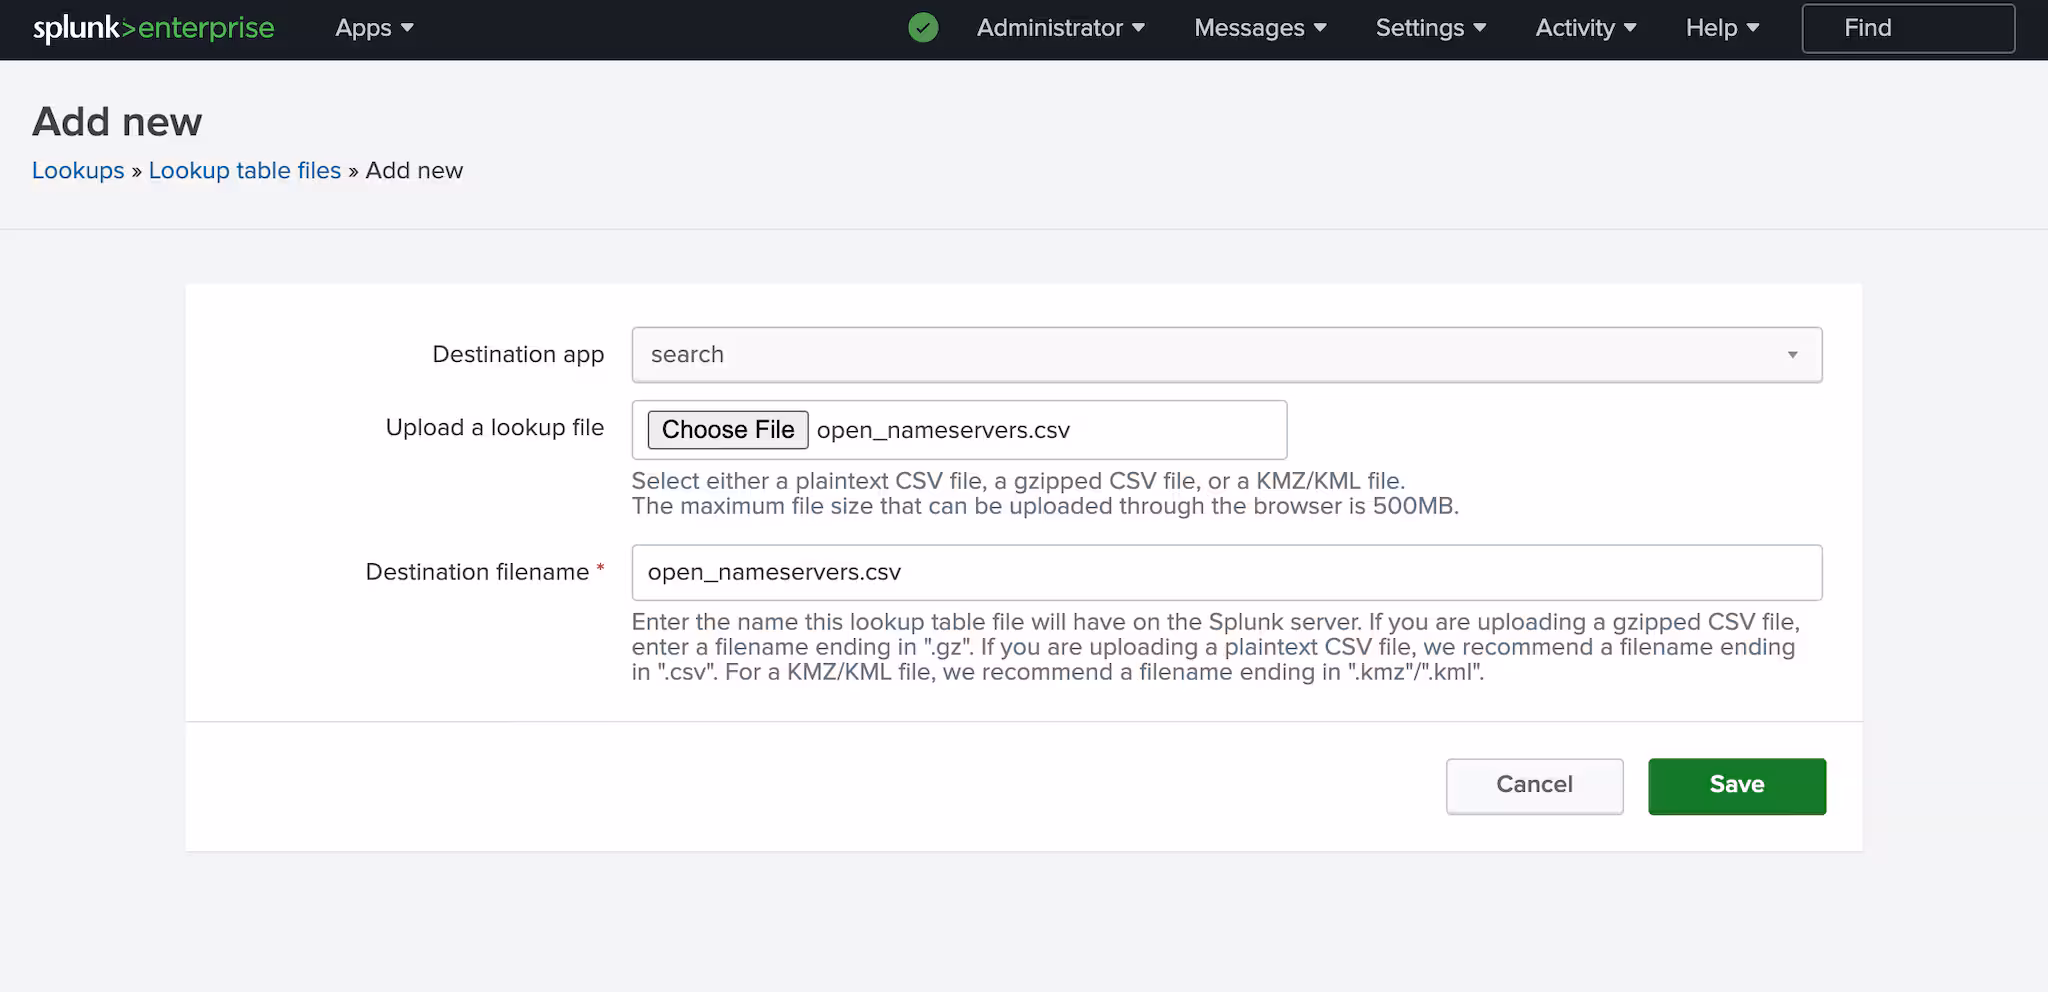Open the Messages menu
This screenshot has height=992, width=2048.
[1260, 28]
